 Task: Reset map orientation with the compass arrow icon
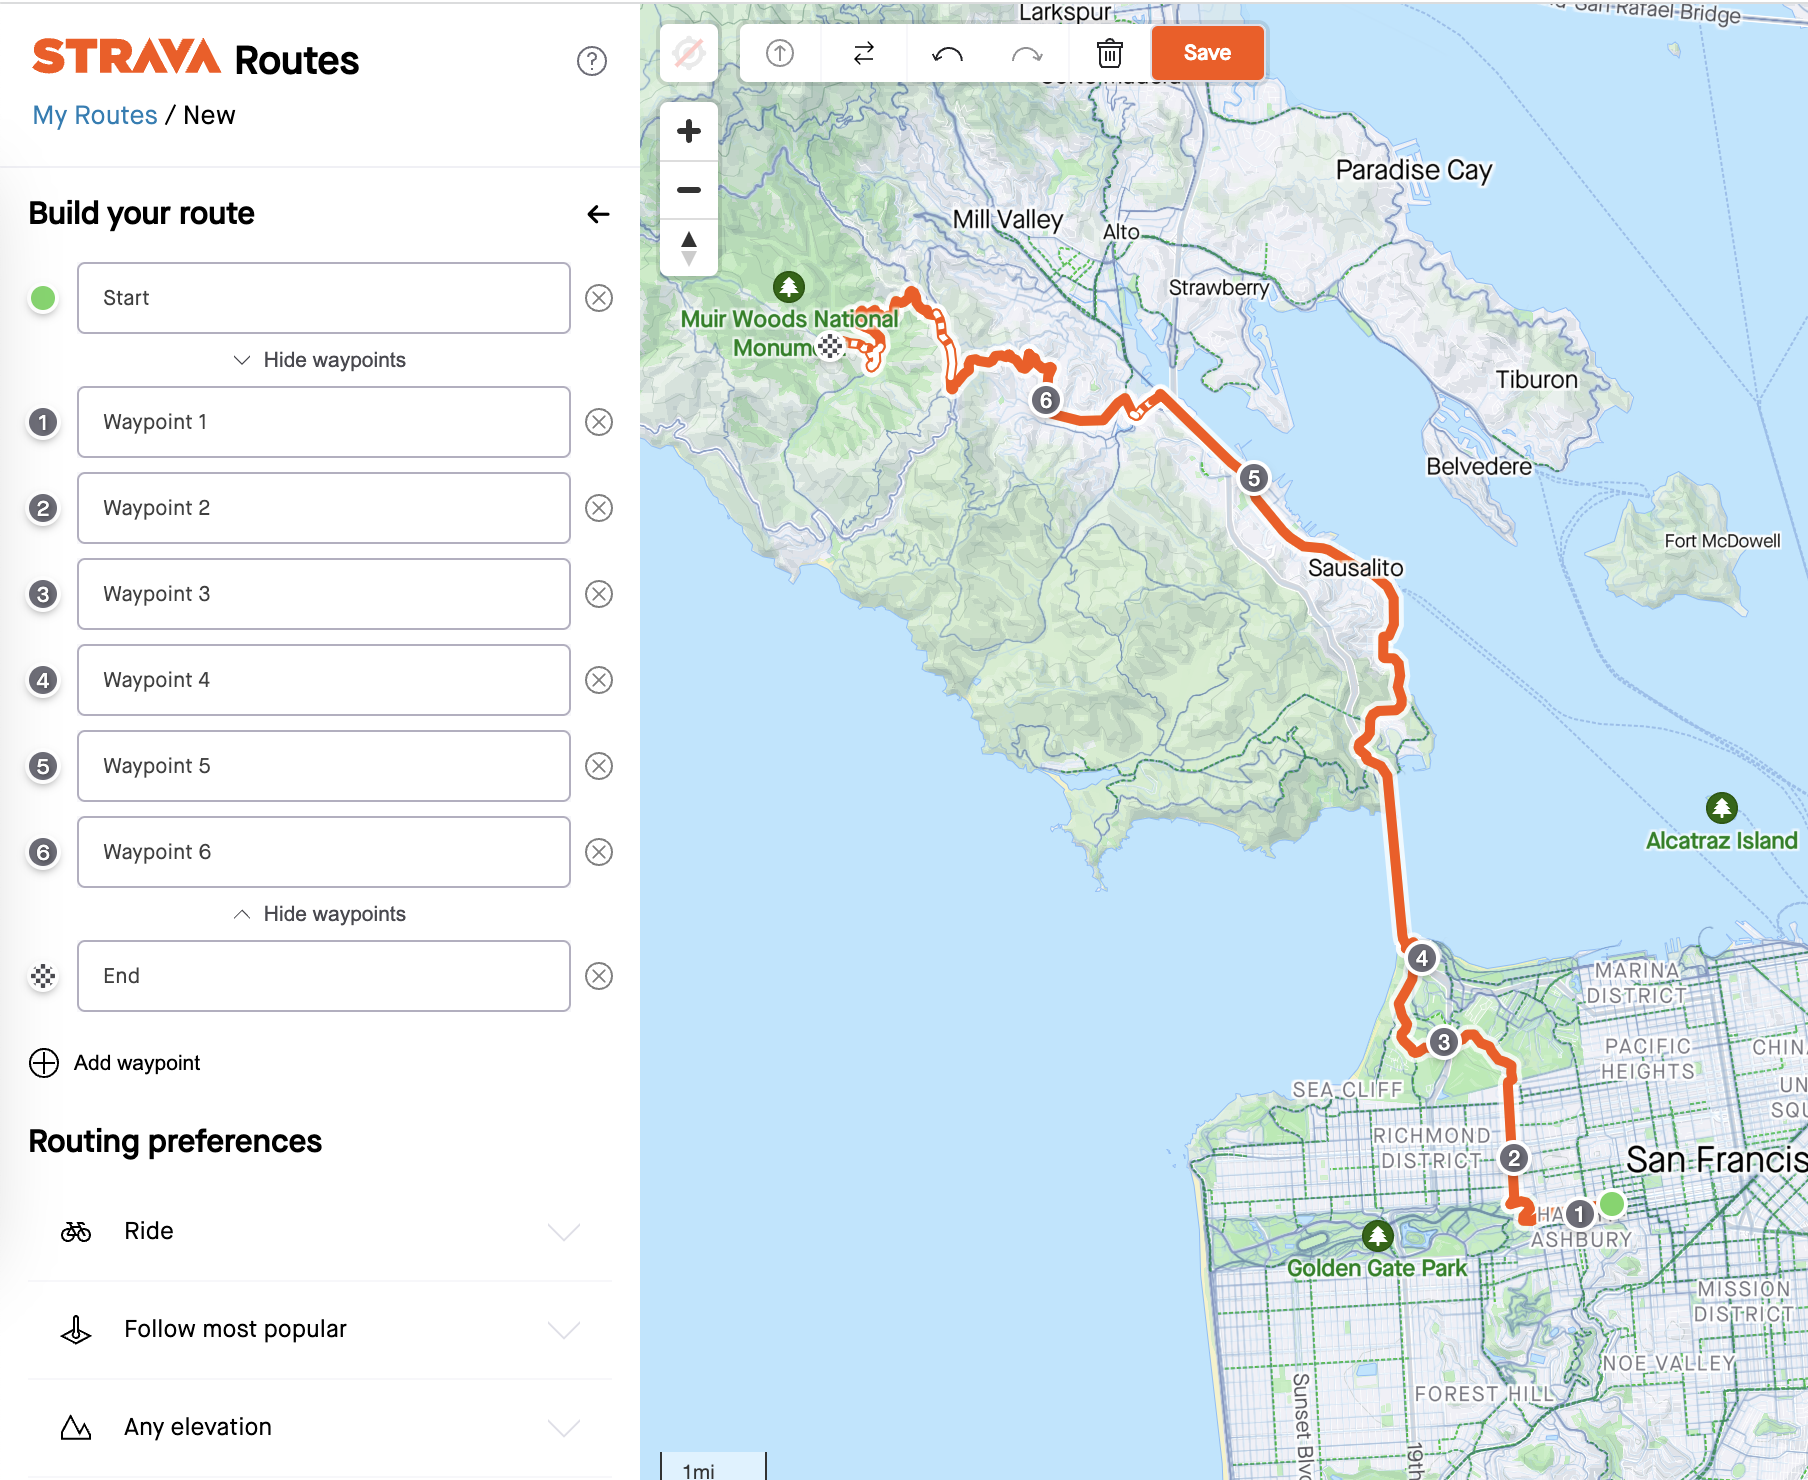pos(688,243)
